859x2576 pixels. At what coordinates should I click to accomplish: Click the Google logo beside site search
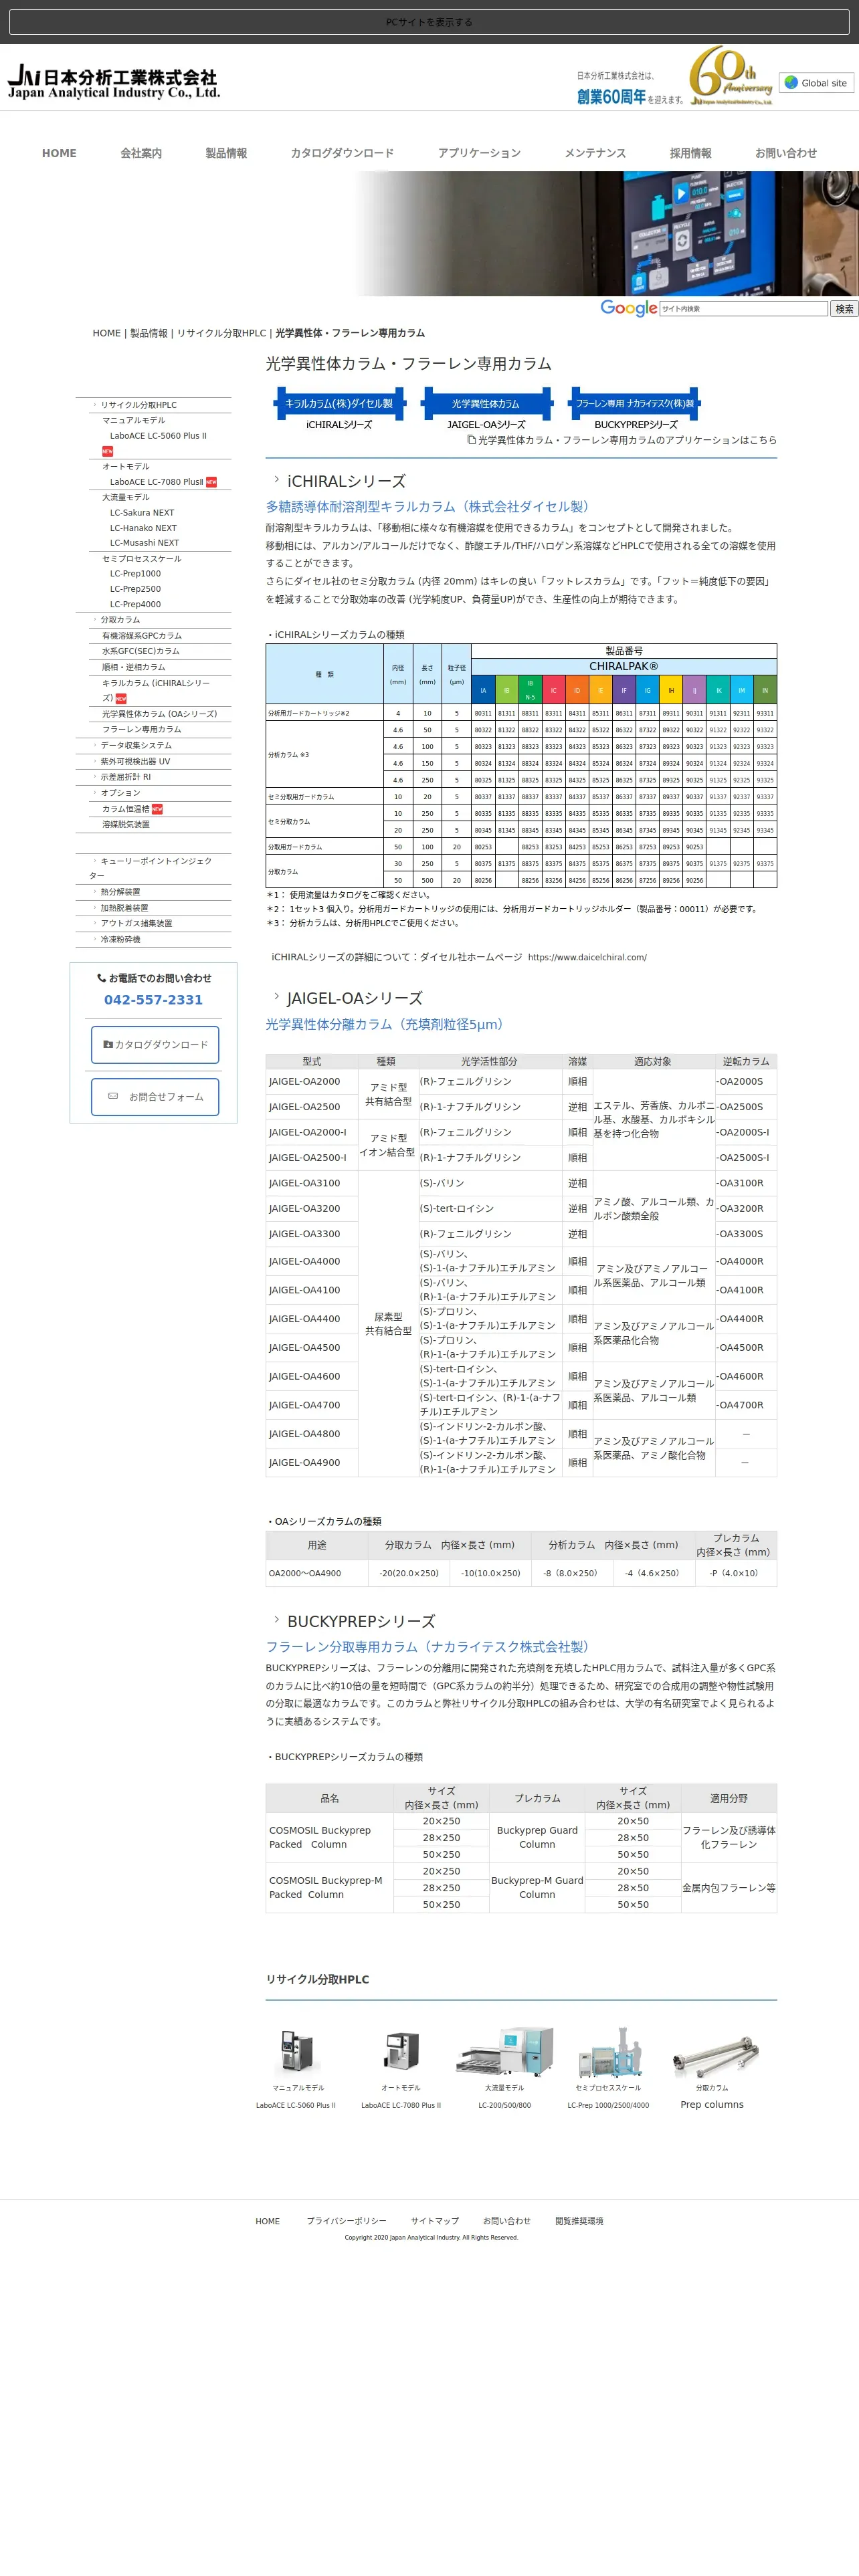(629, 308)
